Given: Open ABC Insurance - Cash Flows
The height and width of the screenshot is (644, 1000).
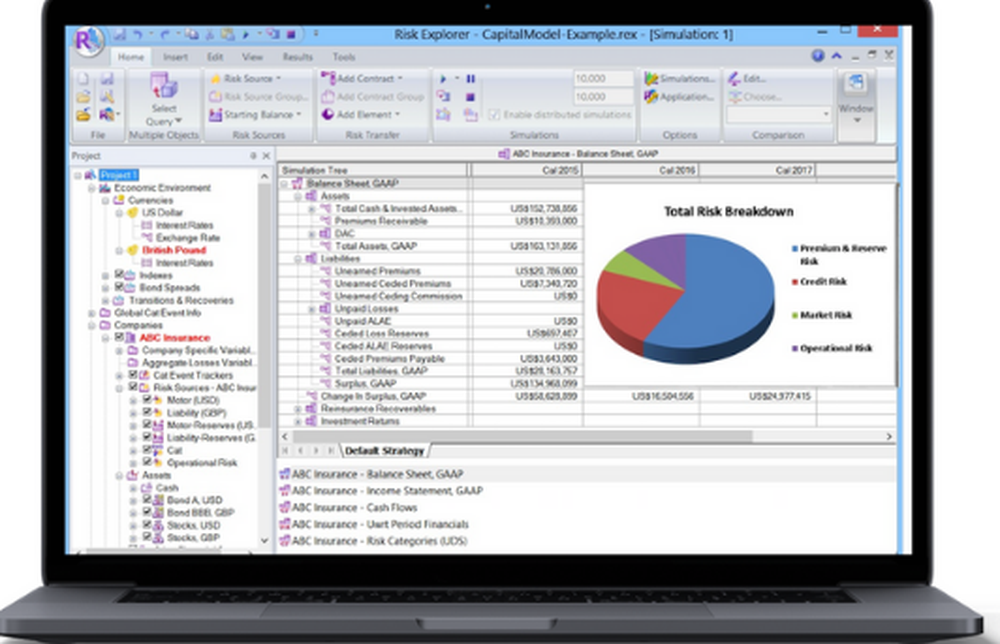Looking at the screenshot, I should 355,508.
